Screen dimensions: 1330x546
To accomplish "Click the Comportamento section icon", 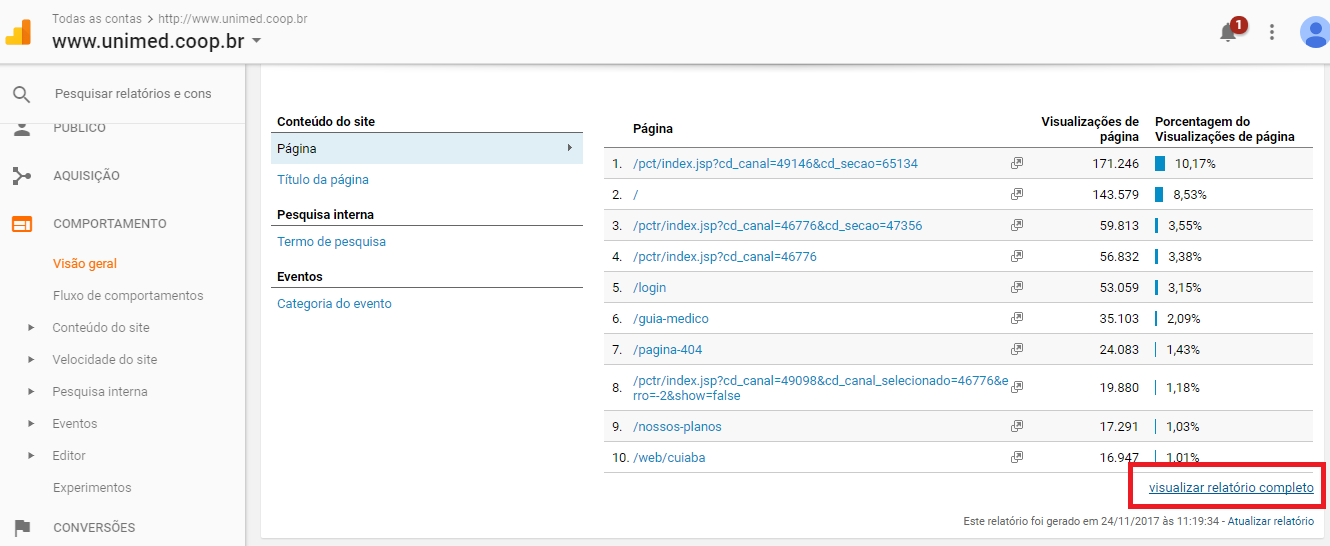I will coord(22,224).
